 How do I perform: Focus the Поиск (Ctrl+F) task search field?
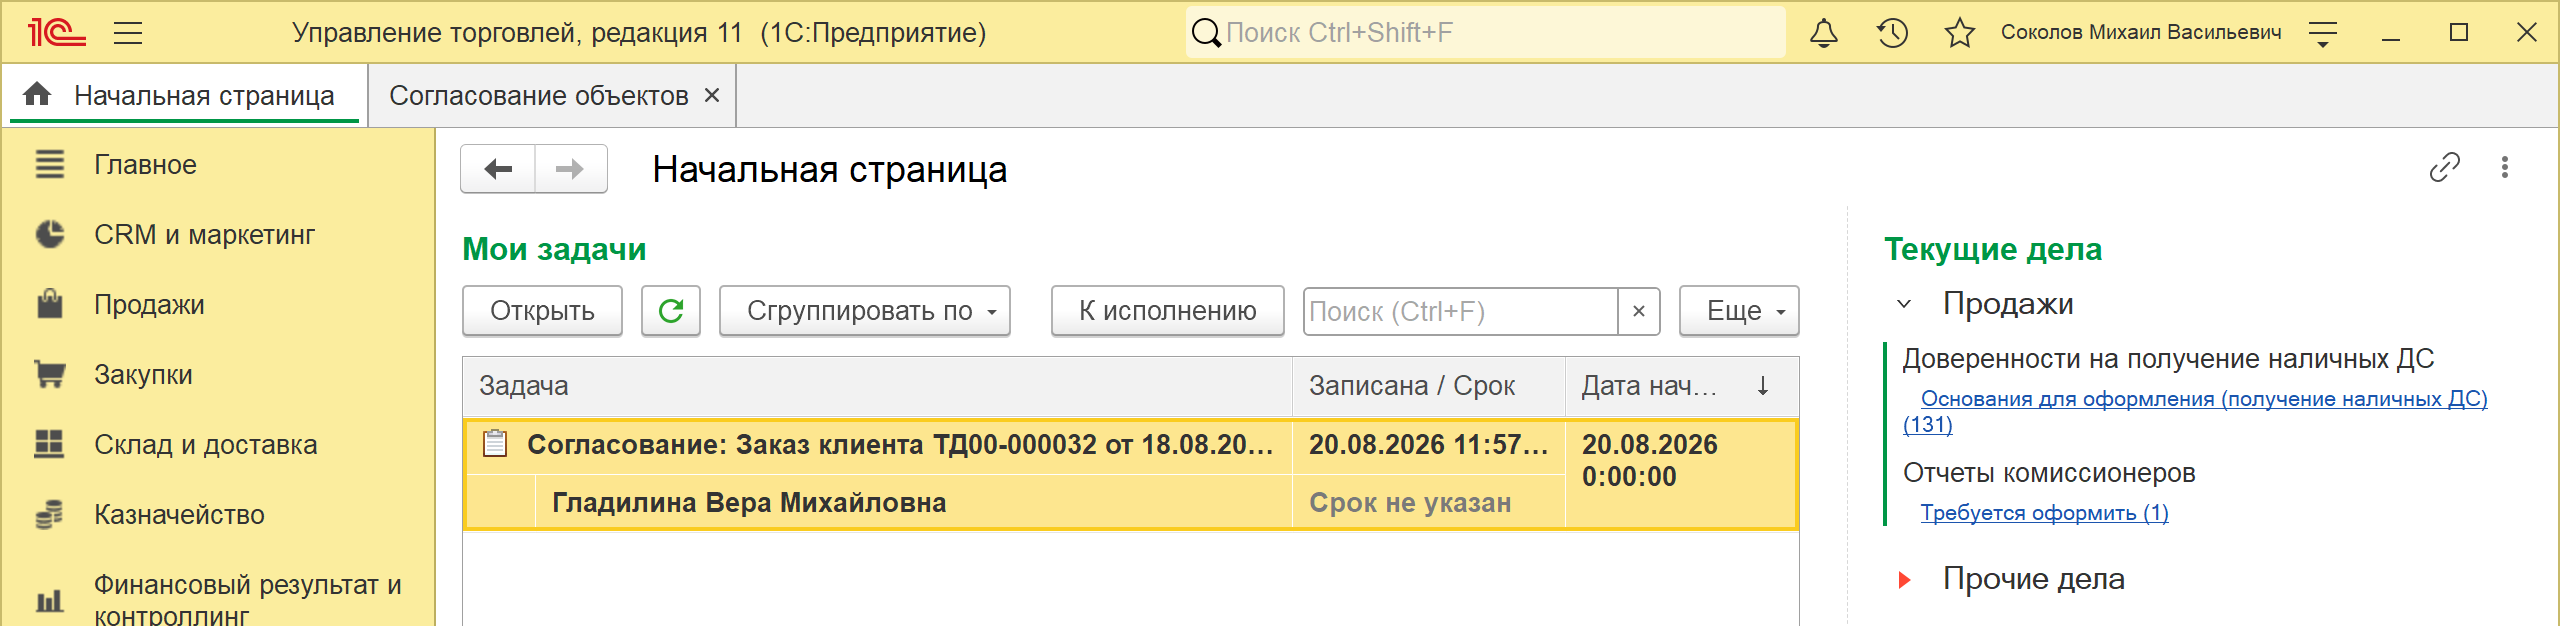[x=1460, y=311]
